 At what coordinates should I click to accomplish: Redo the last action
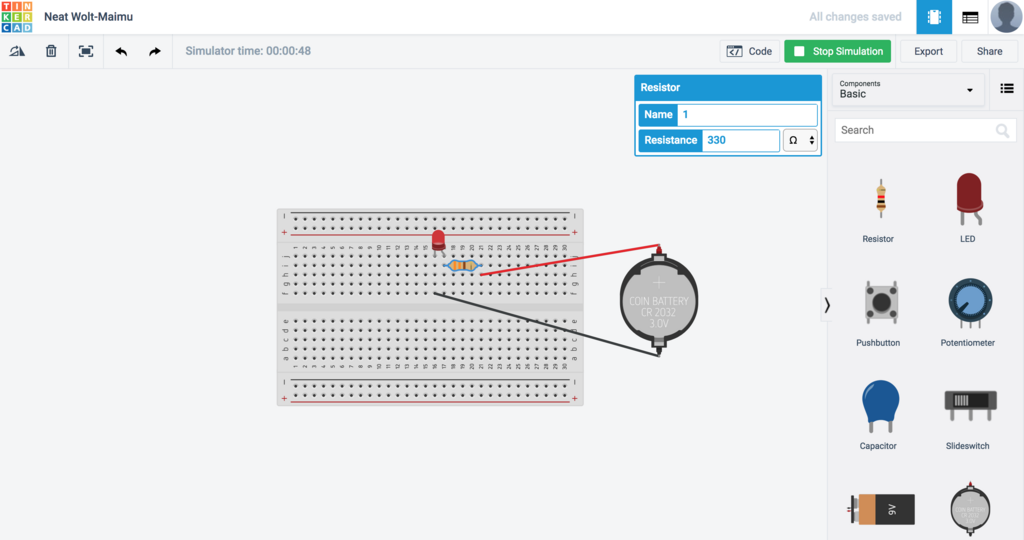[x=155, y=52]
